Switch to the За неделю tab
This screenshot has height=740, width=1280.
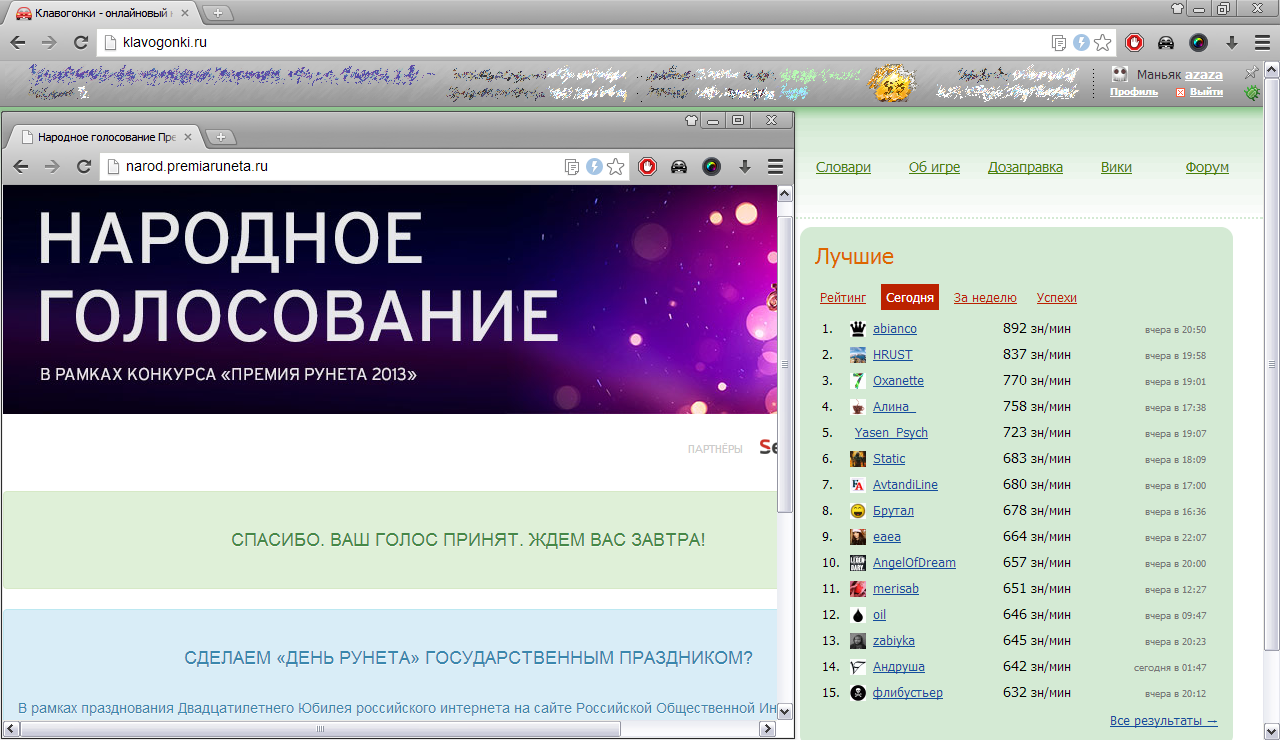click(x=985, y=298)
